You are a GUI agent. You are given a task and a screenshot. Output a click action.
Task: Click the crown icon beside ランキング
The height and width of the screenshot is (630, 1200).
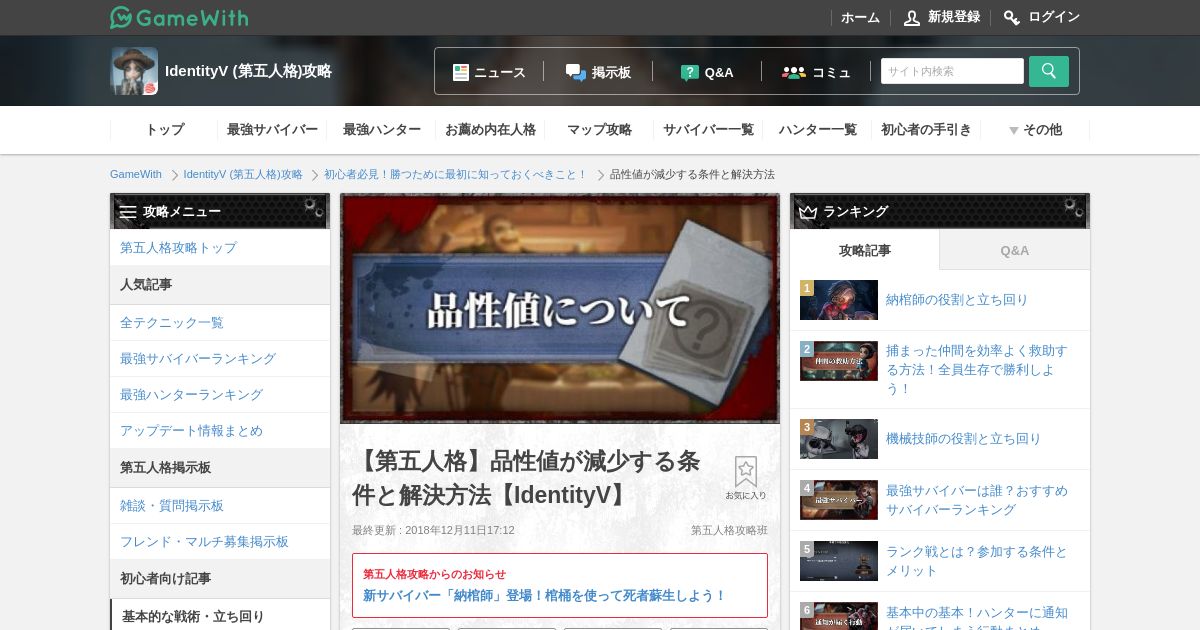coord(808,212)
